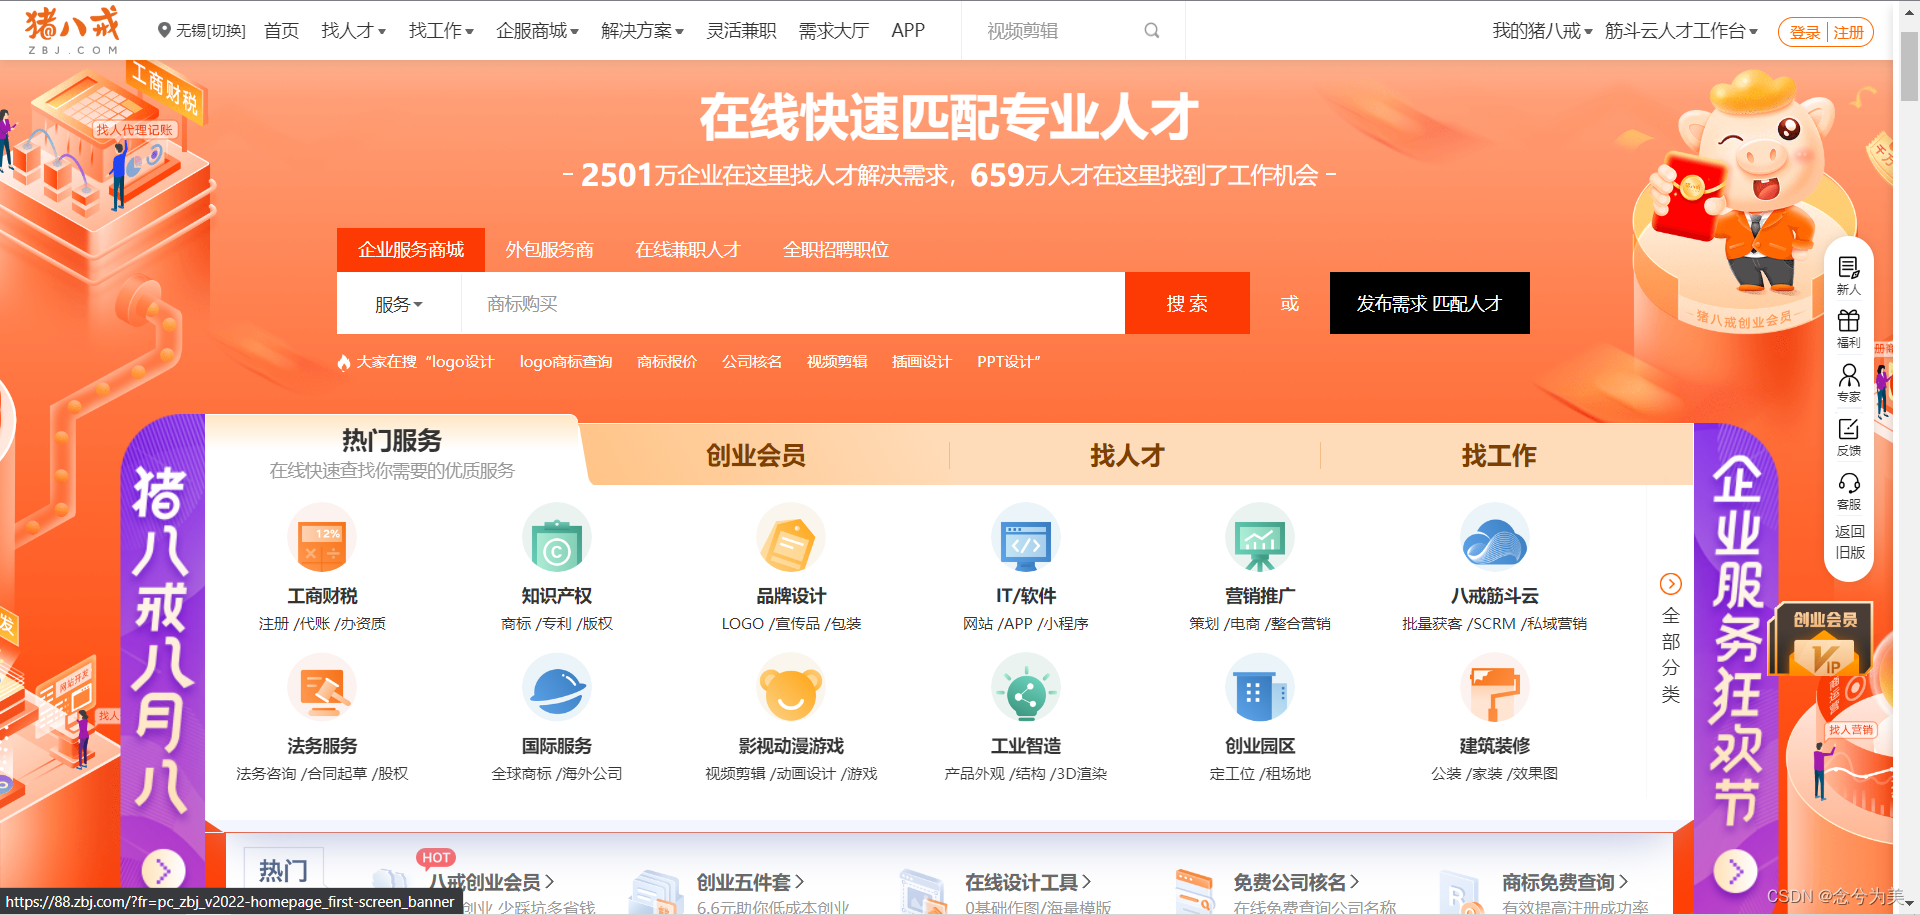
Task: Click the 福利 gift icon
Action: click(1849, 321)
